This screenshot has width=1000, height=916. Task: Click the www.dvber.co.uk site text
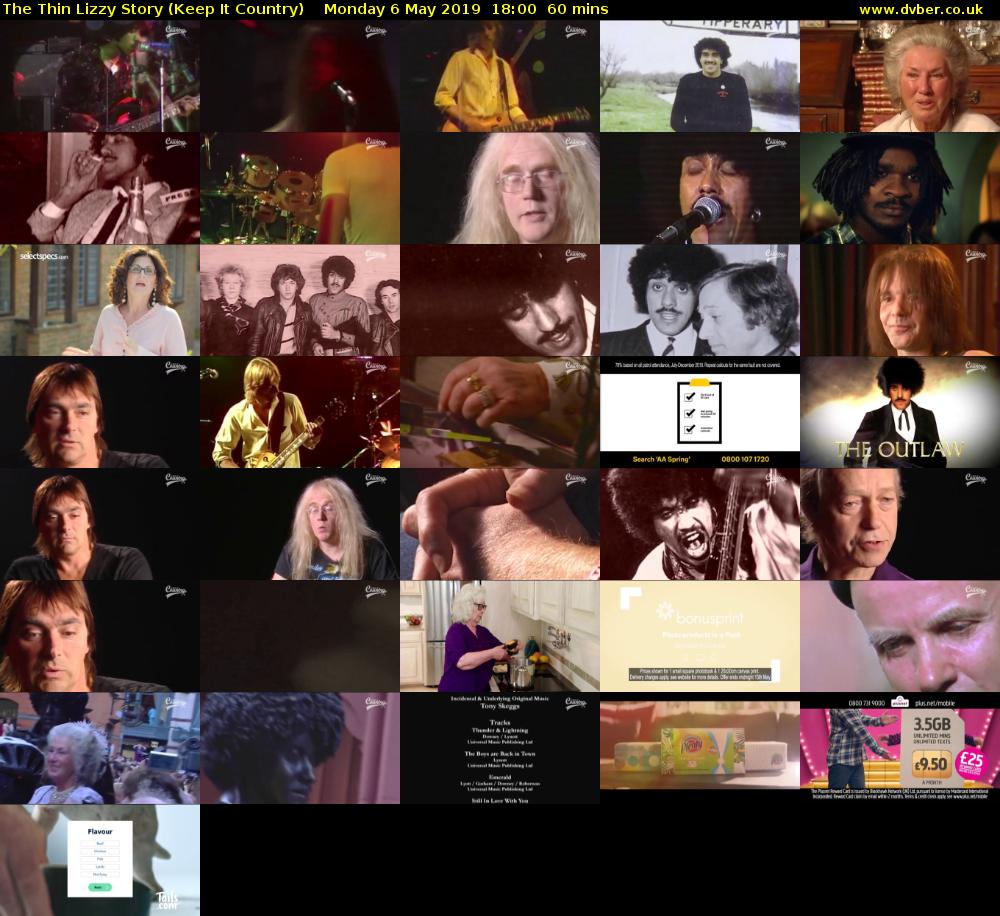point(921,9)
